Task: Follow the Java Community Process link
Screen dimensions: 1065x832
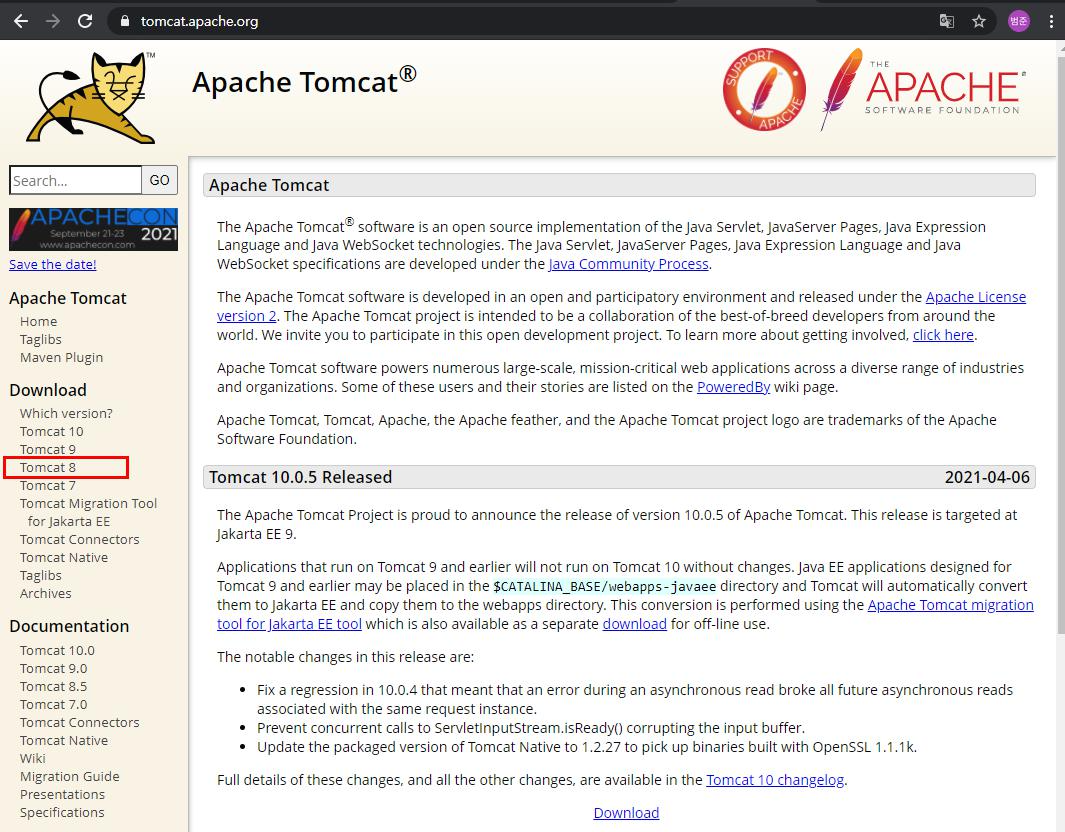Action: 628,264
